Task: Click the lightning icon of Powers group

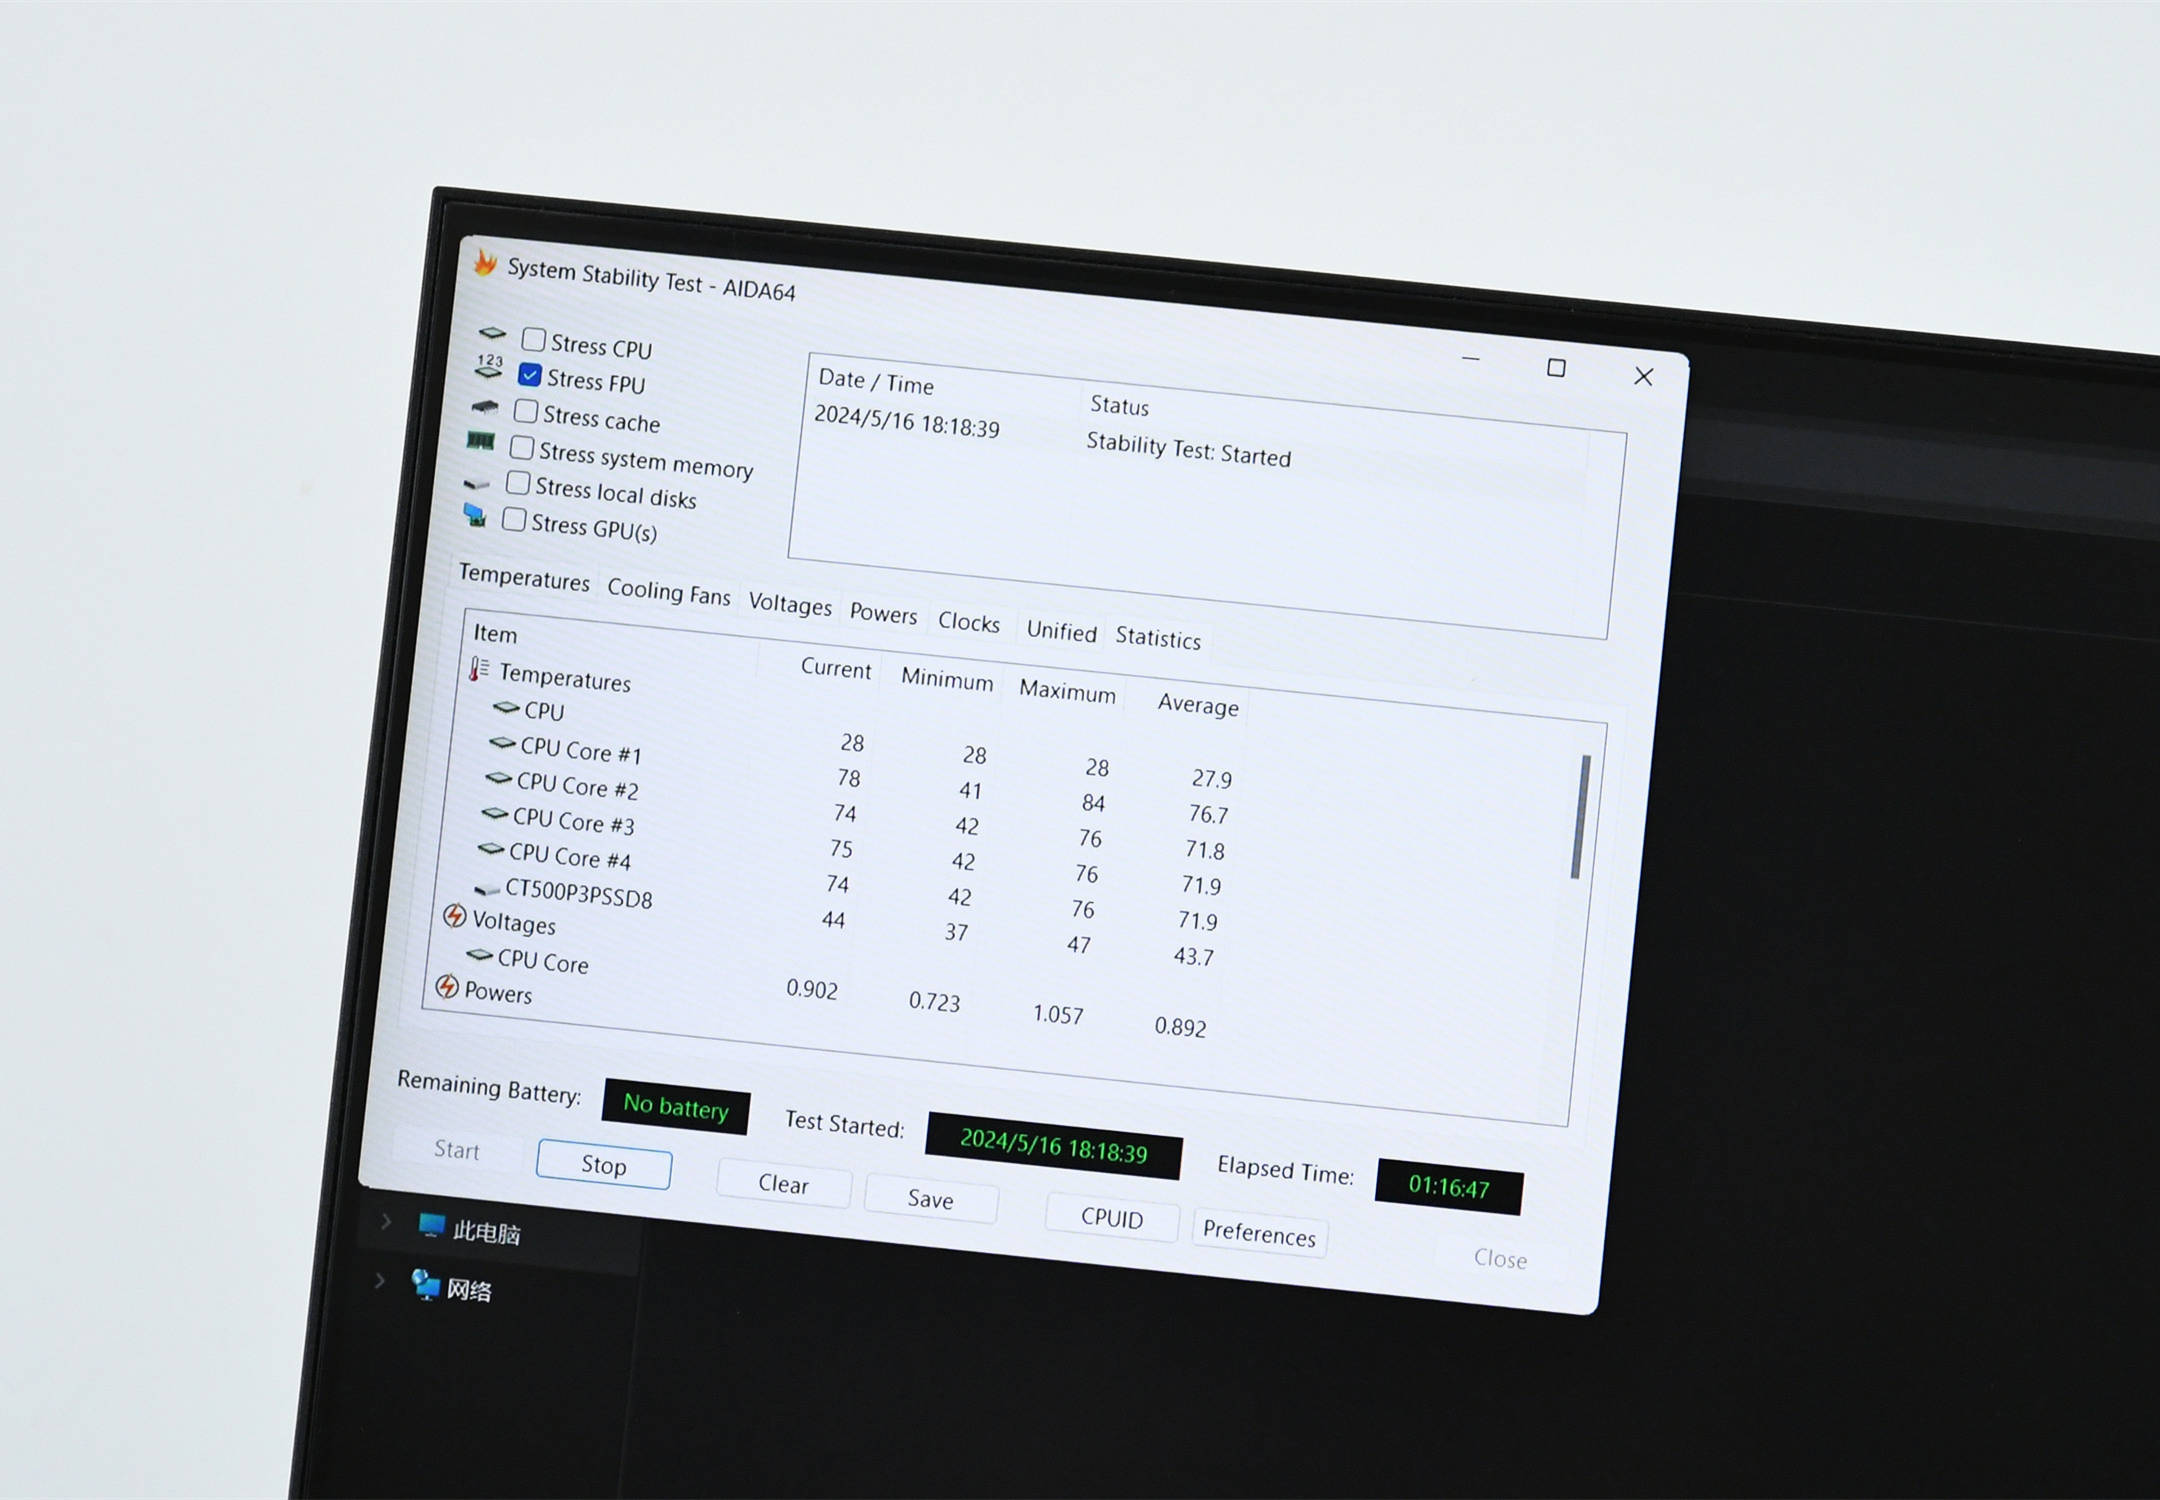Action: (447, 987)
